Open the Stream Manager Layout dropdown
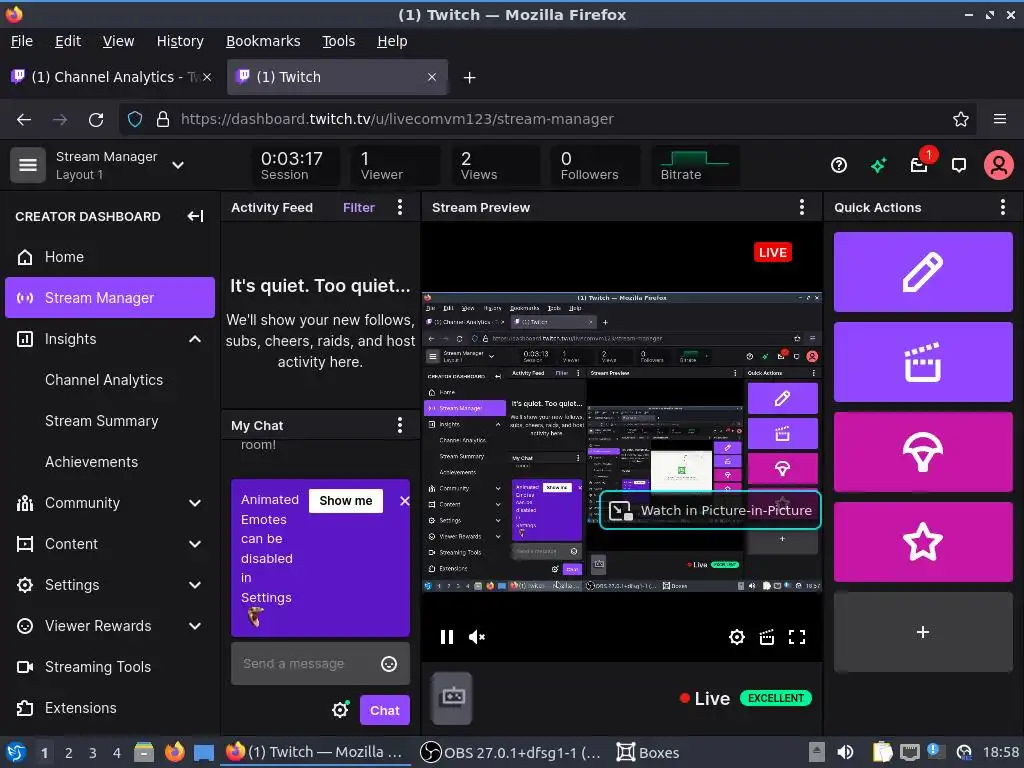The width and height of the screenshot is (1024, 768). click(178, 165)
